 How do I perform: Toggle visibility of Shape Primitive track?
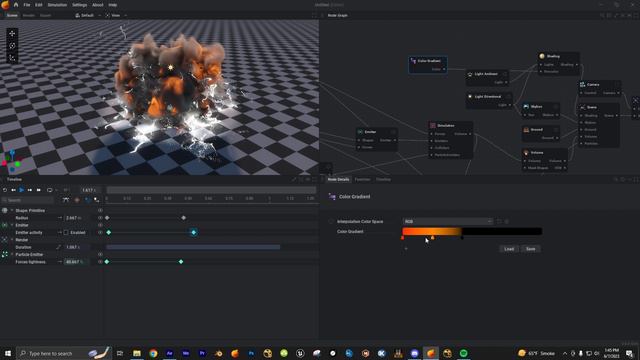(100, 211)
